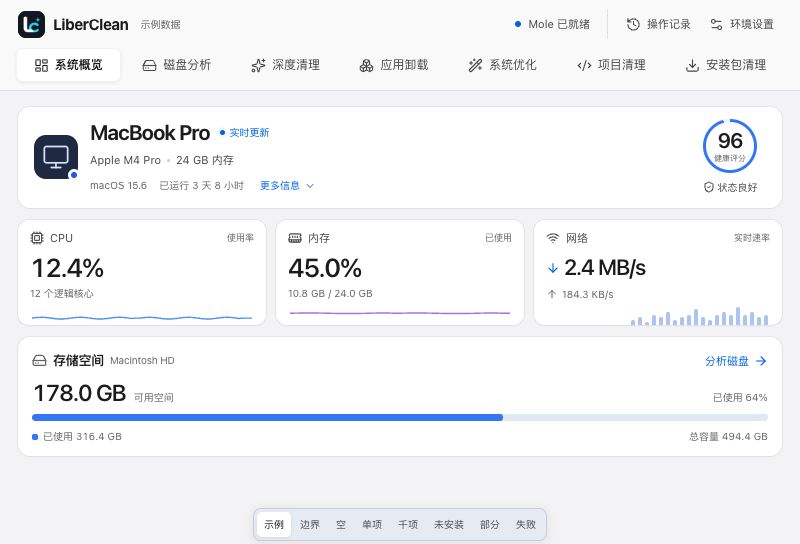Click the memory module icon
800x544 pixels.
[x=295, y=238]
